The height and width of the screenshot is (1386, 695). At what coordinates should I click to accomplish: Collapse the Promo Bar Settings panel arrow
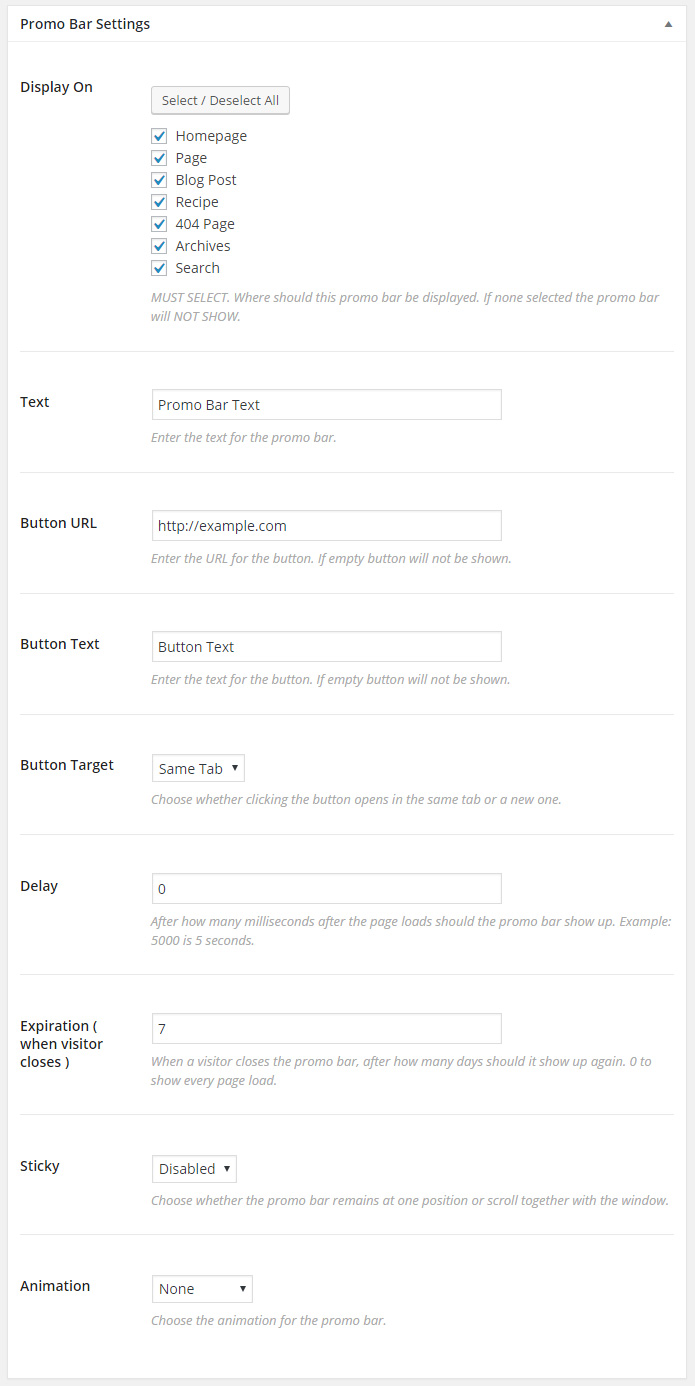[668, 24]
